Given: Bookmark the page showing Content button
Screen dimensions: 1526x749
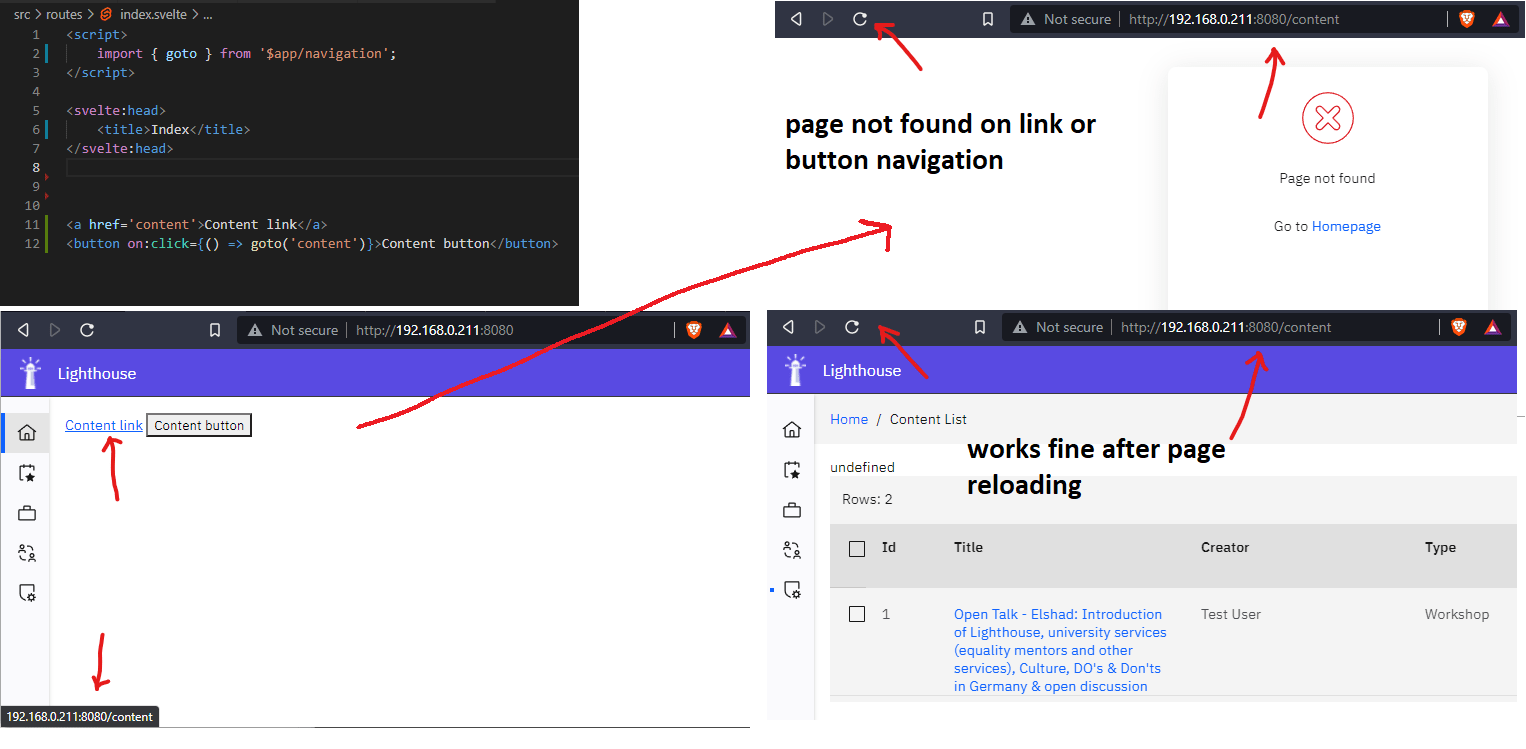Looking at the screenshot, I should 215,330.
